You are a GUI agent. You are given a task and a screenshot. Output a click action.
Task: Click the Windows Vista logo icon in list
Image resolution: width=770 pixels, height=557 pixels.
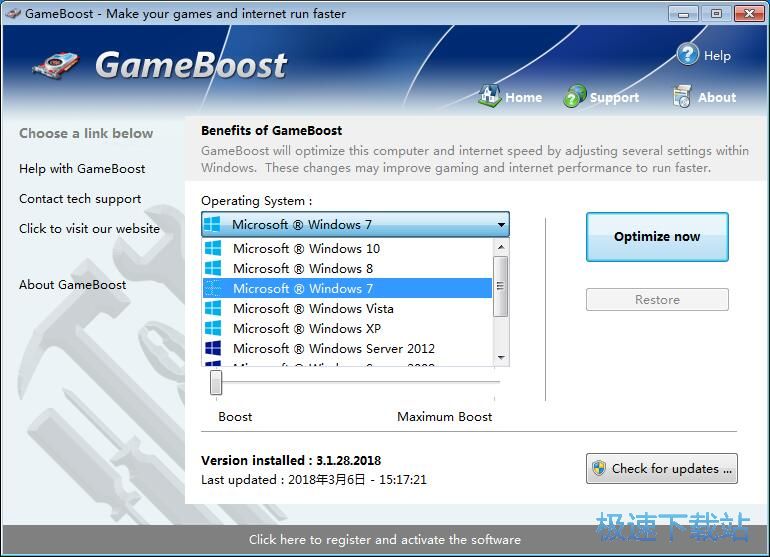[x=213, y=308]
